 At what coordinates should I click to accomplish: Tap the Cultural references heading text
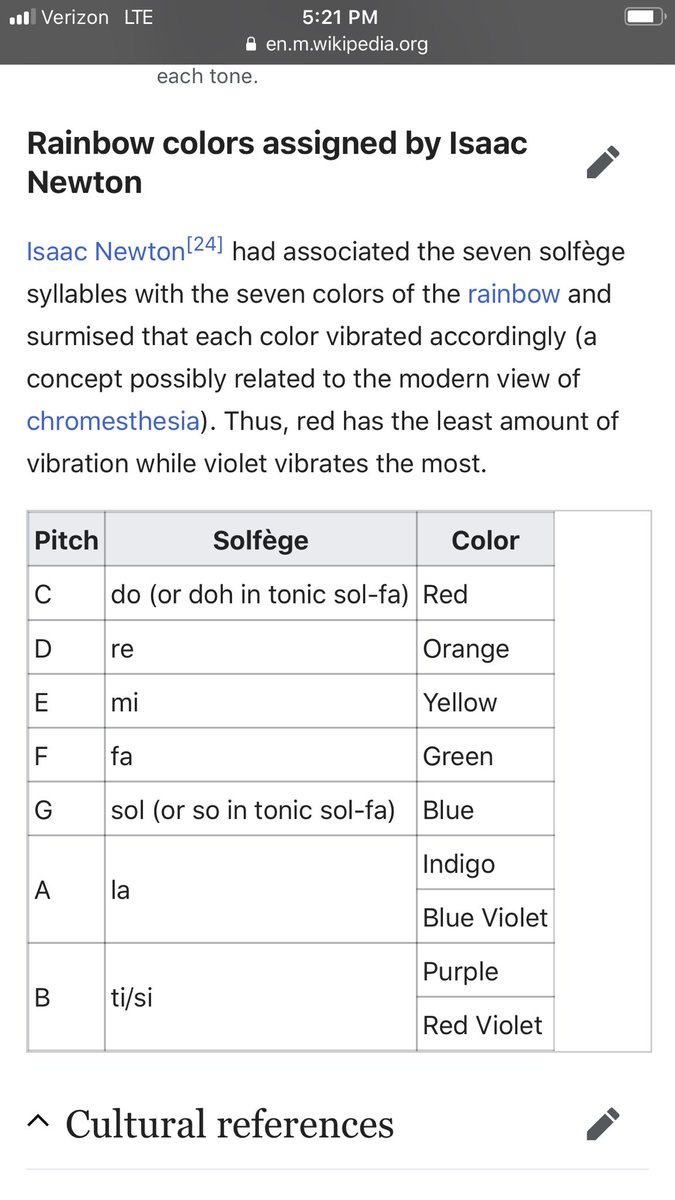point(229,1124)
